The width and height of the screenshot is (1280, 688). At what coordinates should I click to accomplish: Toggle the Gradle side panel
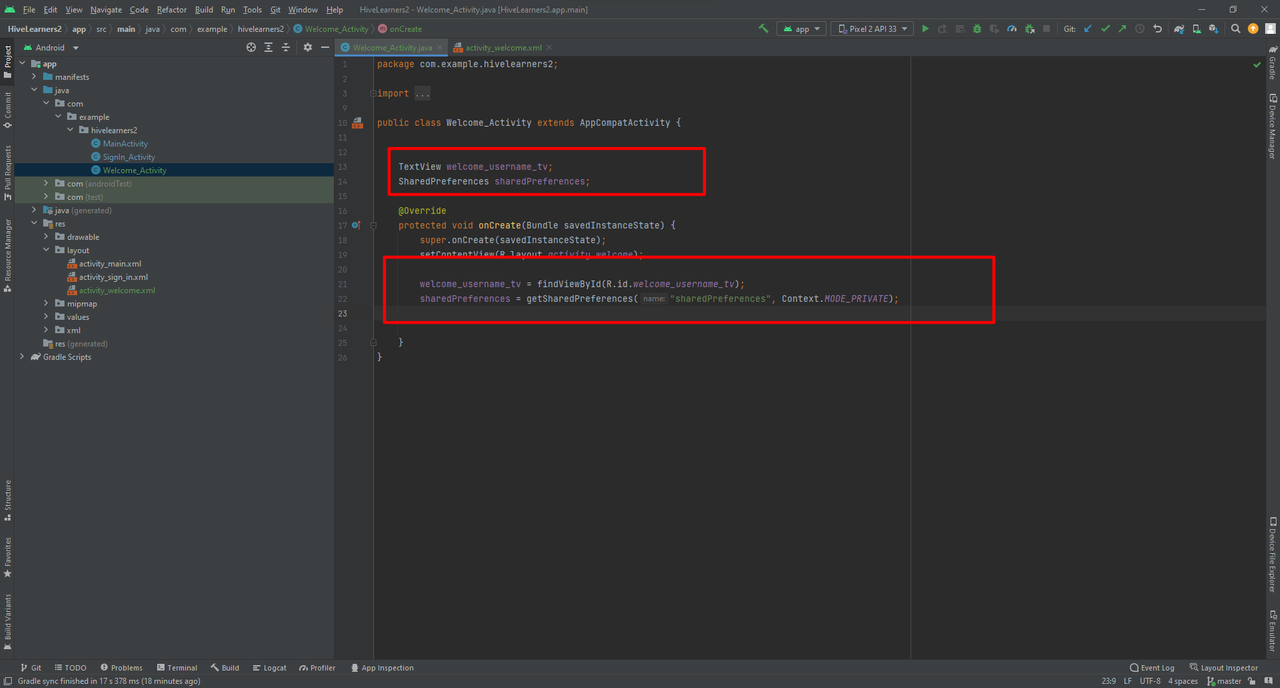tap(1272, 63)
